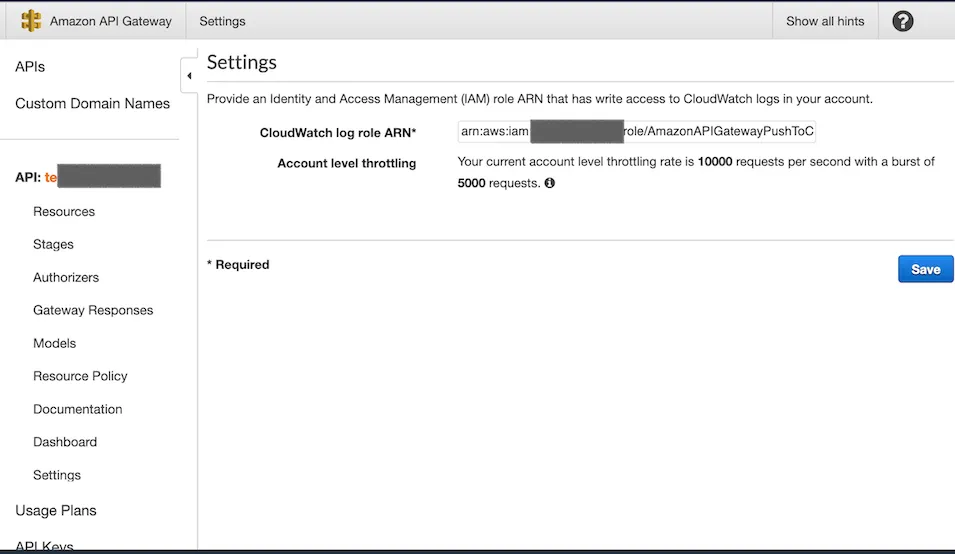The width and height of the screenshot is (955, 554).
Task: Click the 10000 requests rate value
Action: pos(715,161)
